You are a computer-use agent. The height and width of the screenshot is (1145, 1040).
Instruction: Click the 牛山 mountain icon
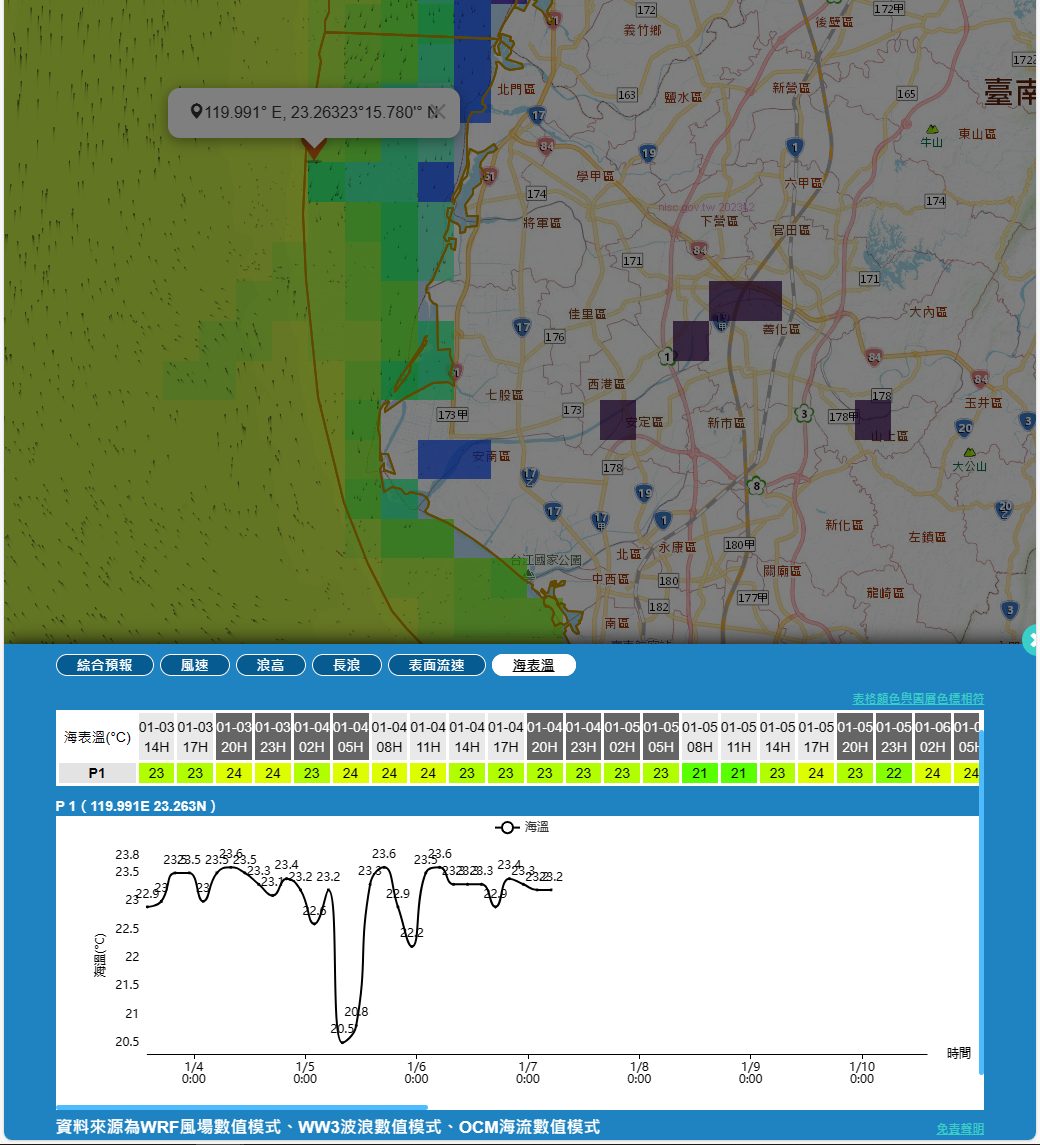932,130
